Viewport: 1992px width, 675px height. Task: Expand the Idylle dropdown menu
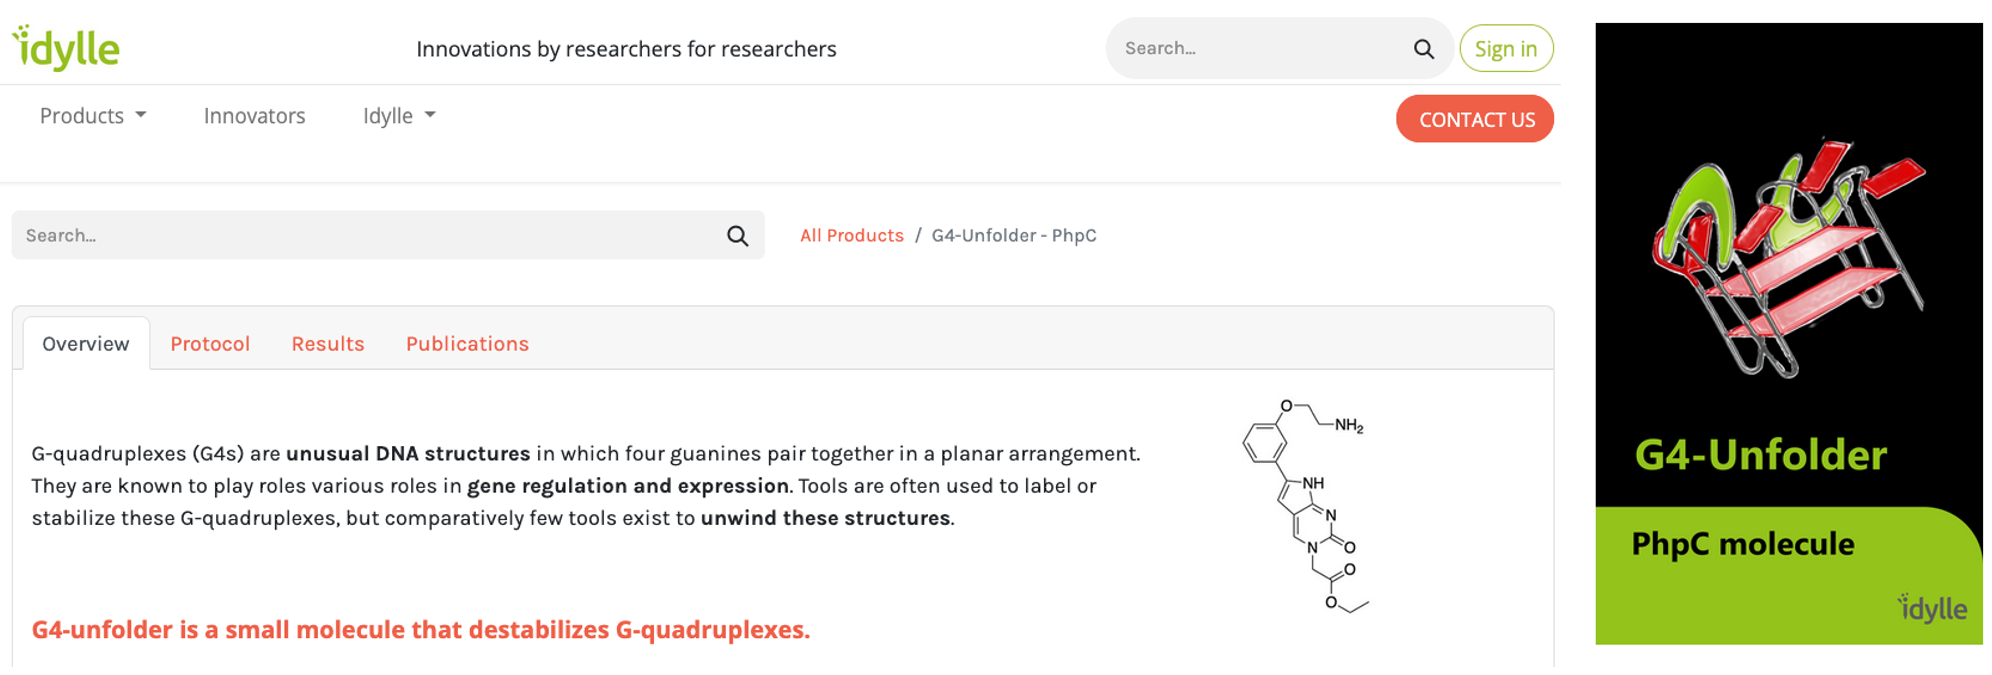coord(398,116)
